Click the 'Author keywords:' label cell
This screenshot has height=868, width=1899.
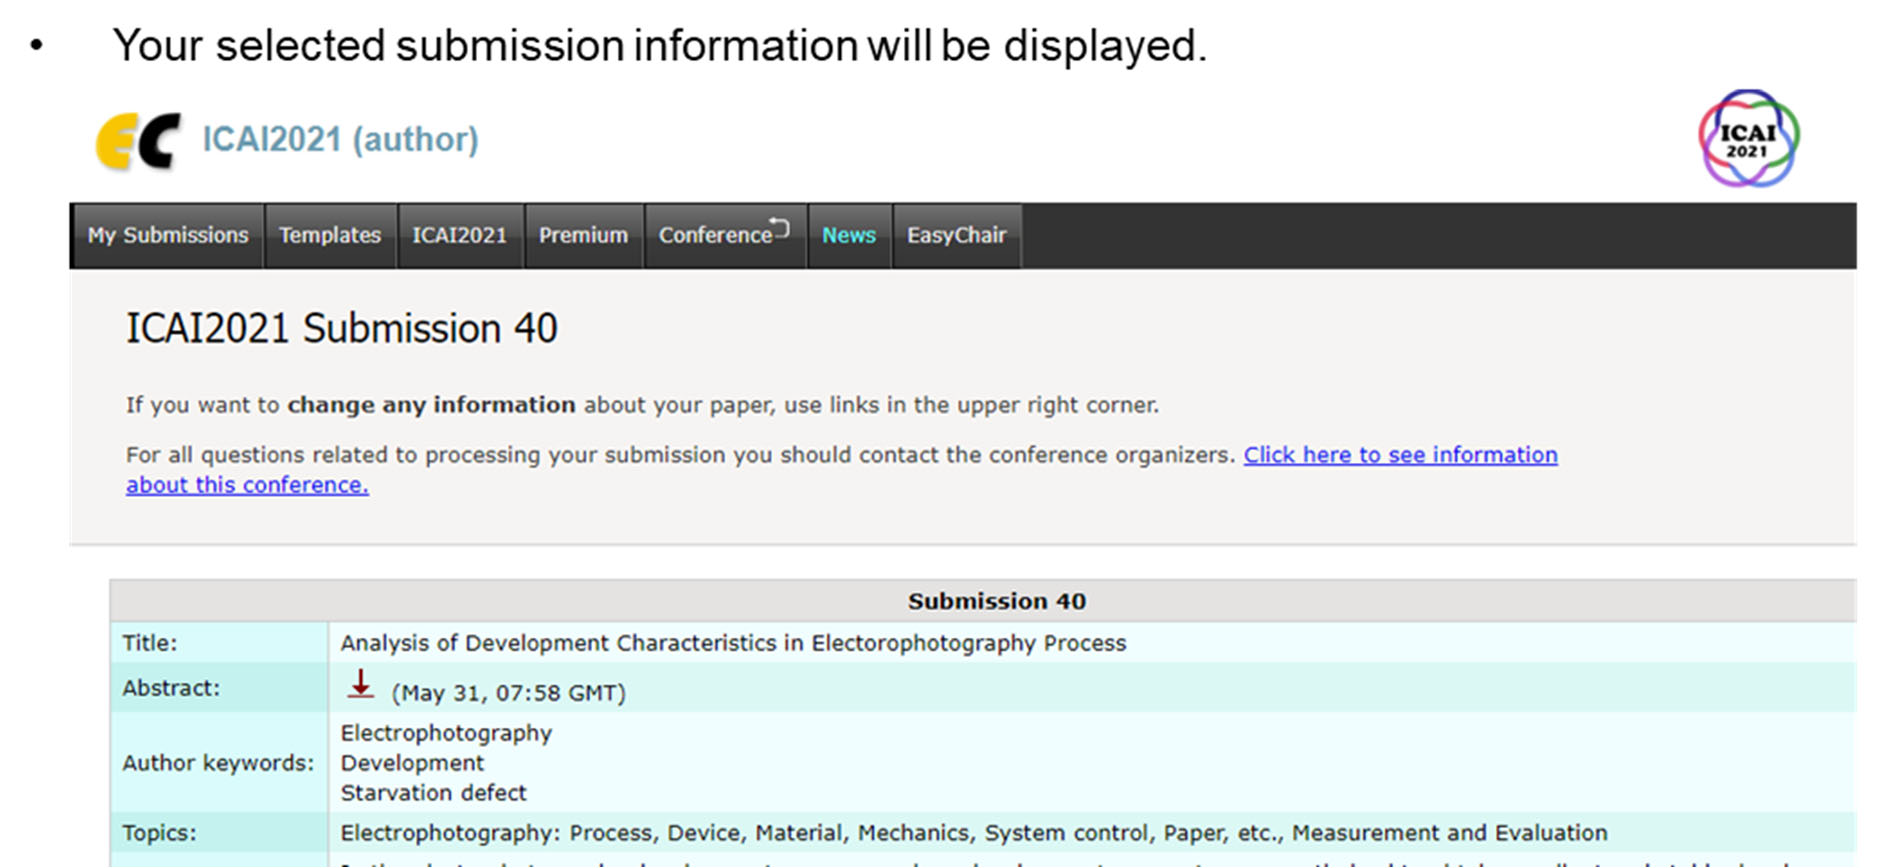click(x=218, y=763)
